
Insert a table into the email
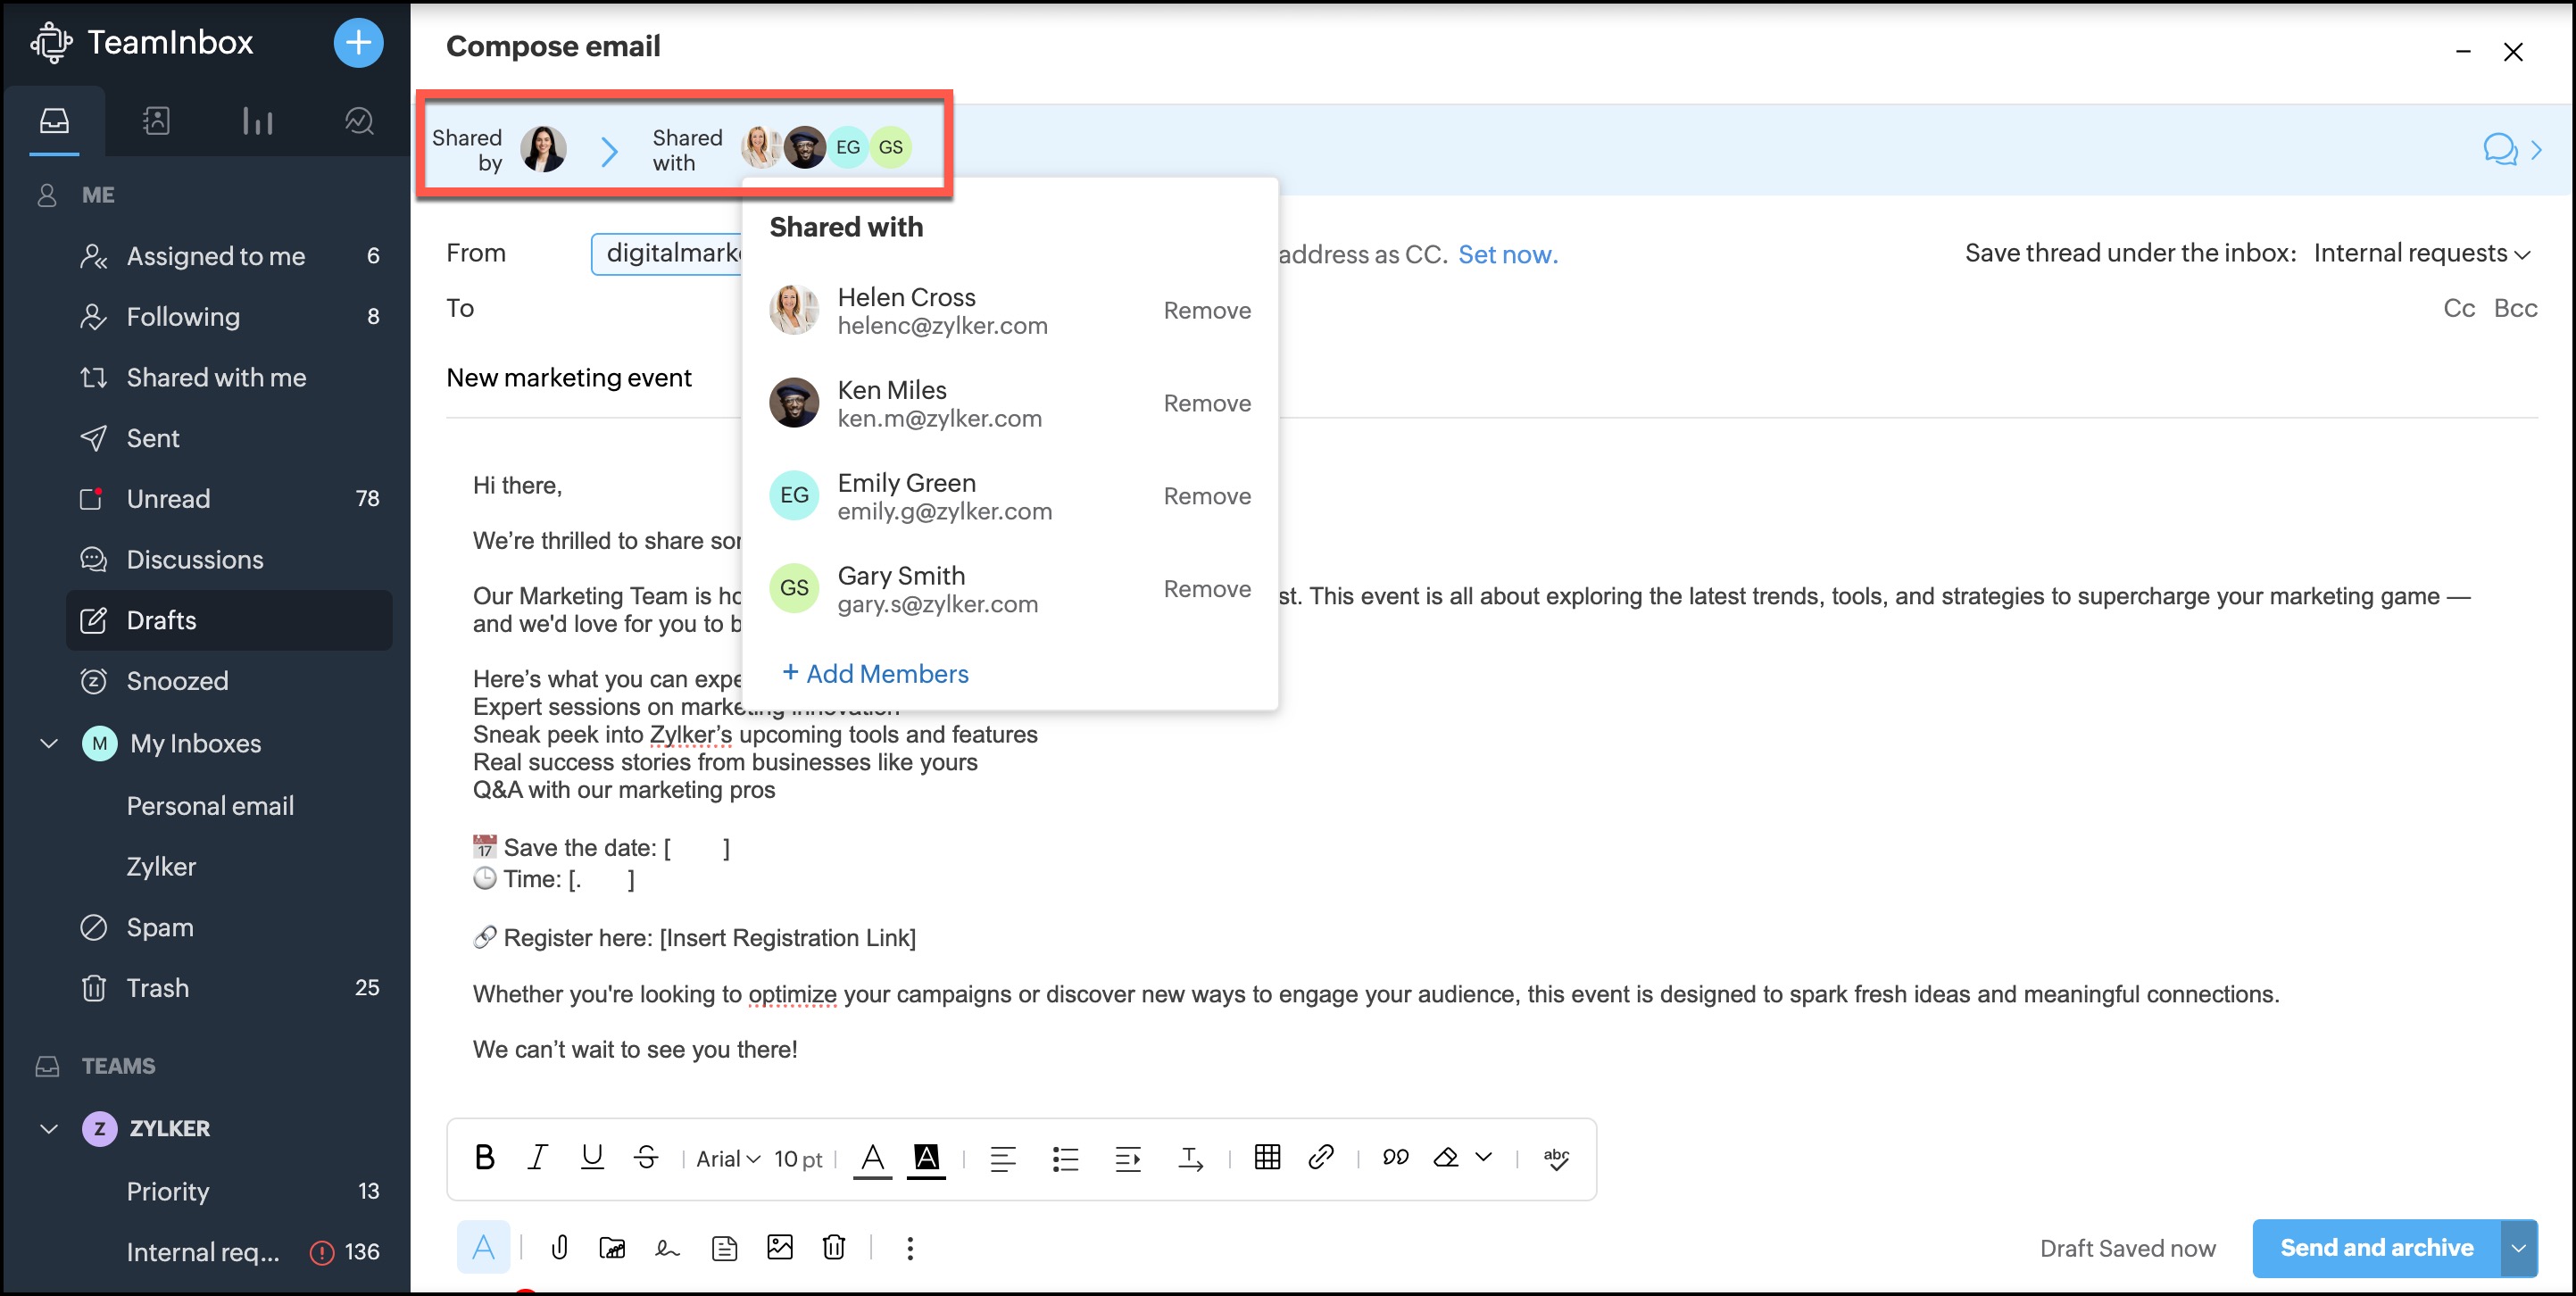(x=1267, y=1157)
